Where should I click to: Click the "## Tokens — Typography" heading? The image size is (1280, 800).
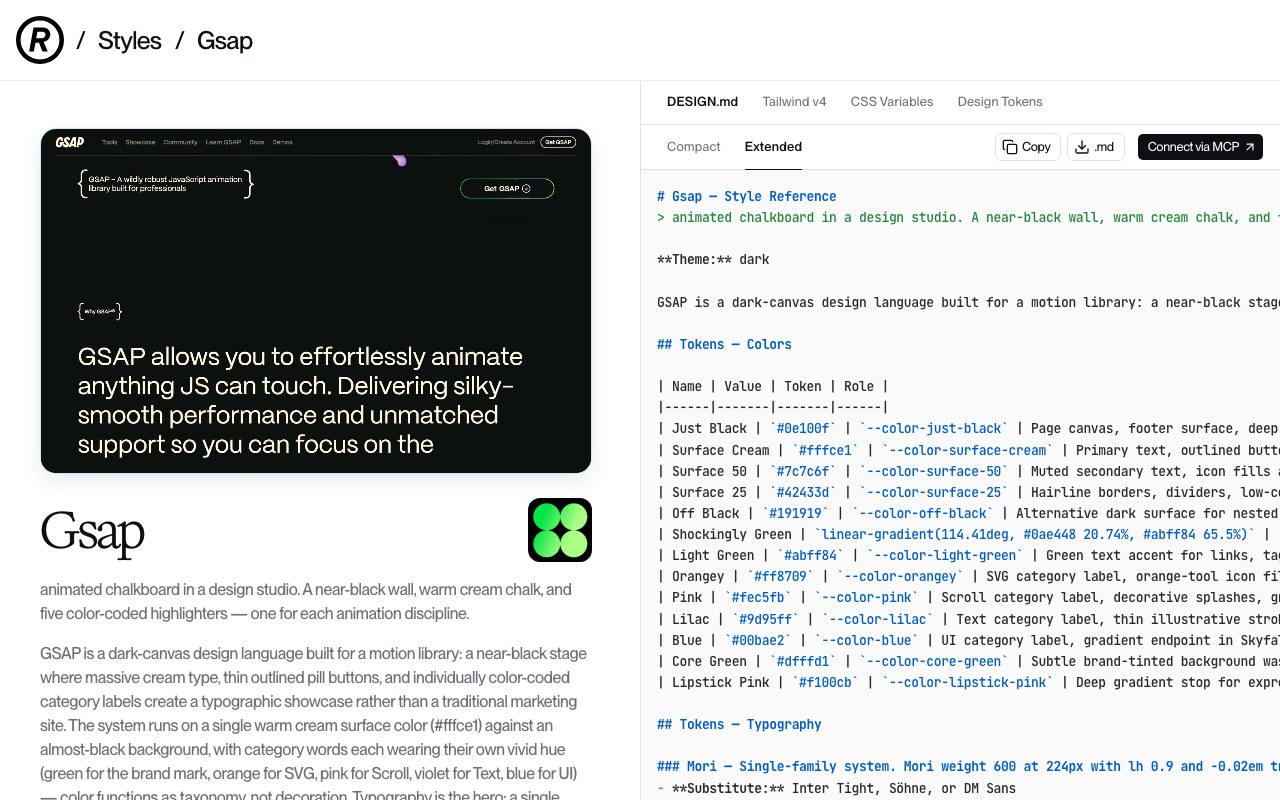click(x=739, y=725)
